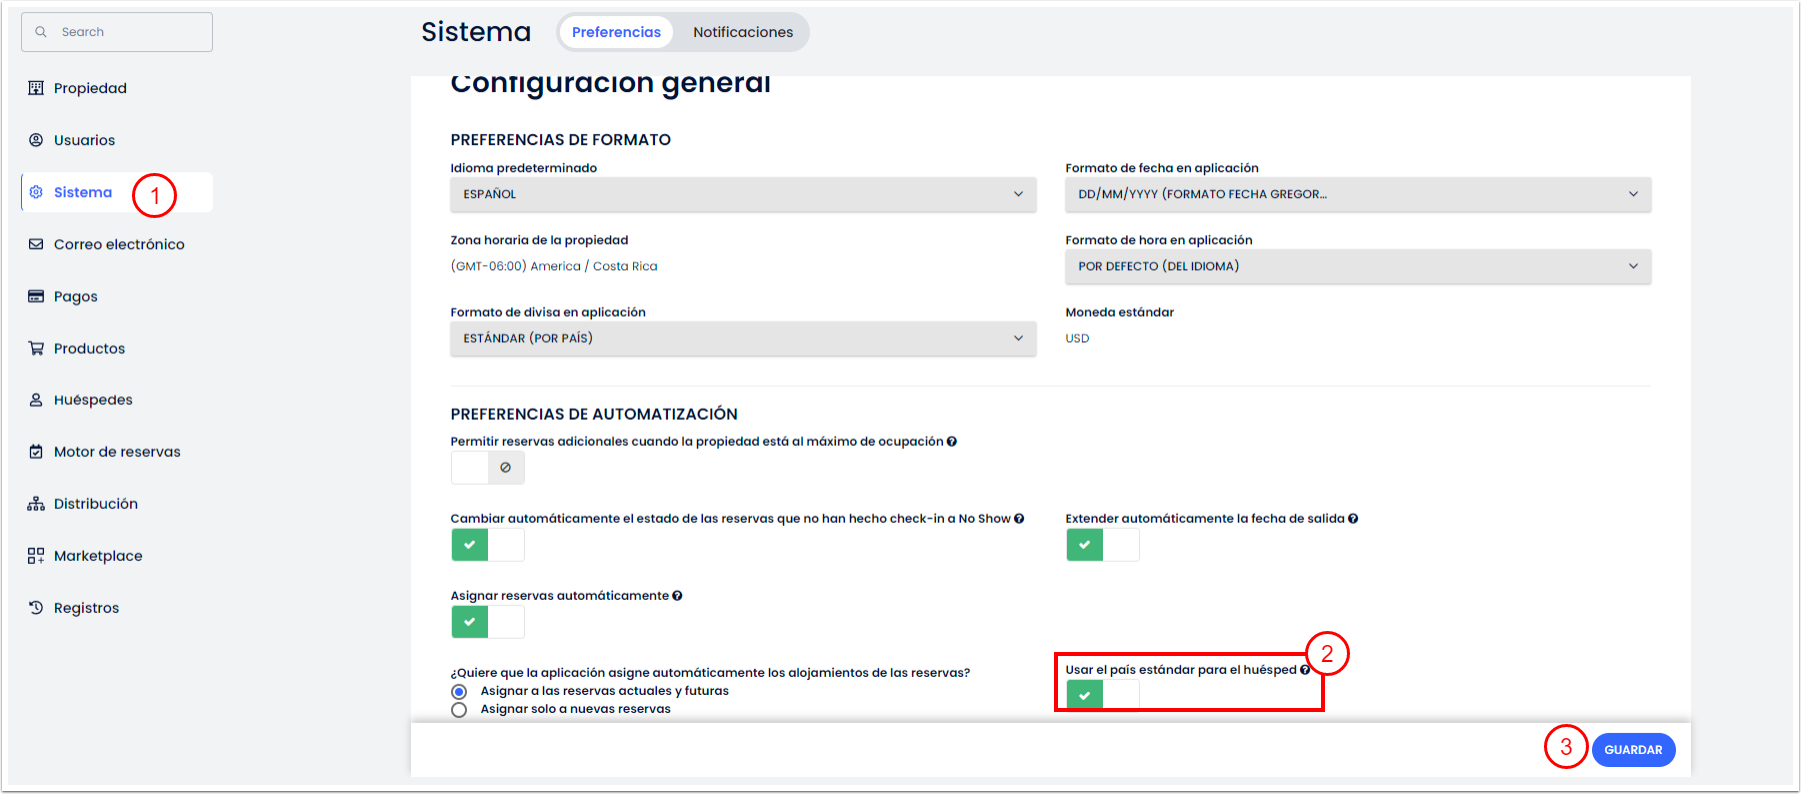Image resolution: width=1801 pixels, height=794 pixels.
Task: Select Asignar solo a nuevas reservas option
Action: point(459,710)
